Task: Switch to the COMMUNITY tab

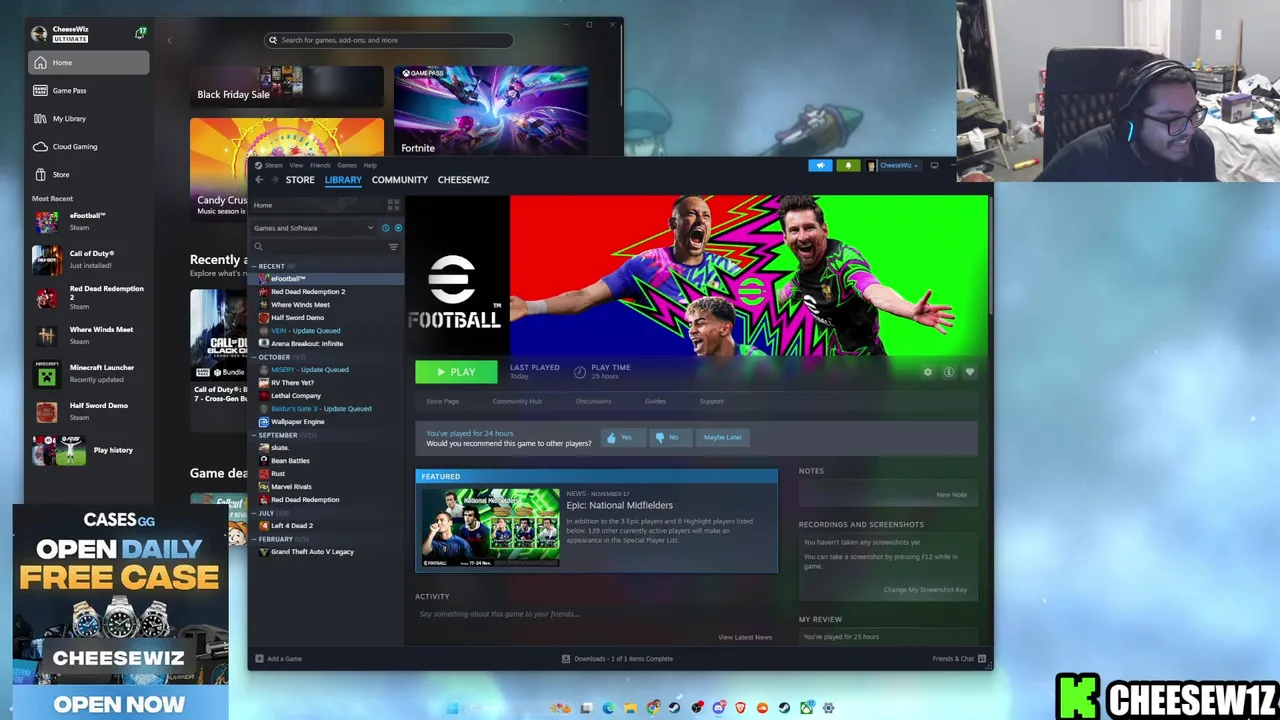Action: coord(399,180)
